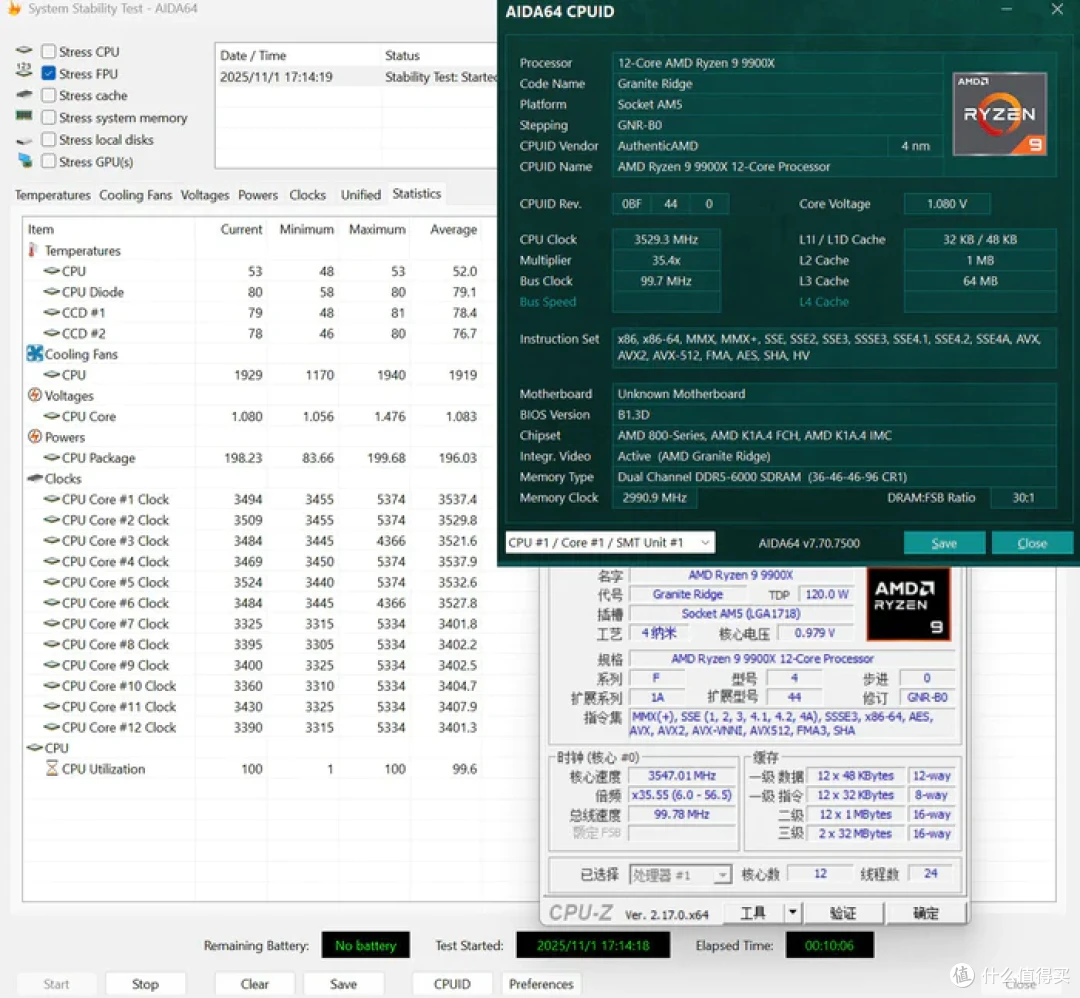Uncheck the Stress FPU checkbox
Screen dimensions: 1080x998
coord(48,74)
